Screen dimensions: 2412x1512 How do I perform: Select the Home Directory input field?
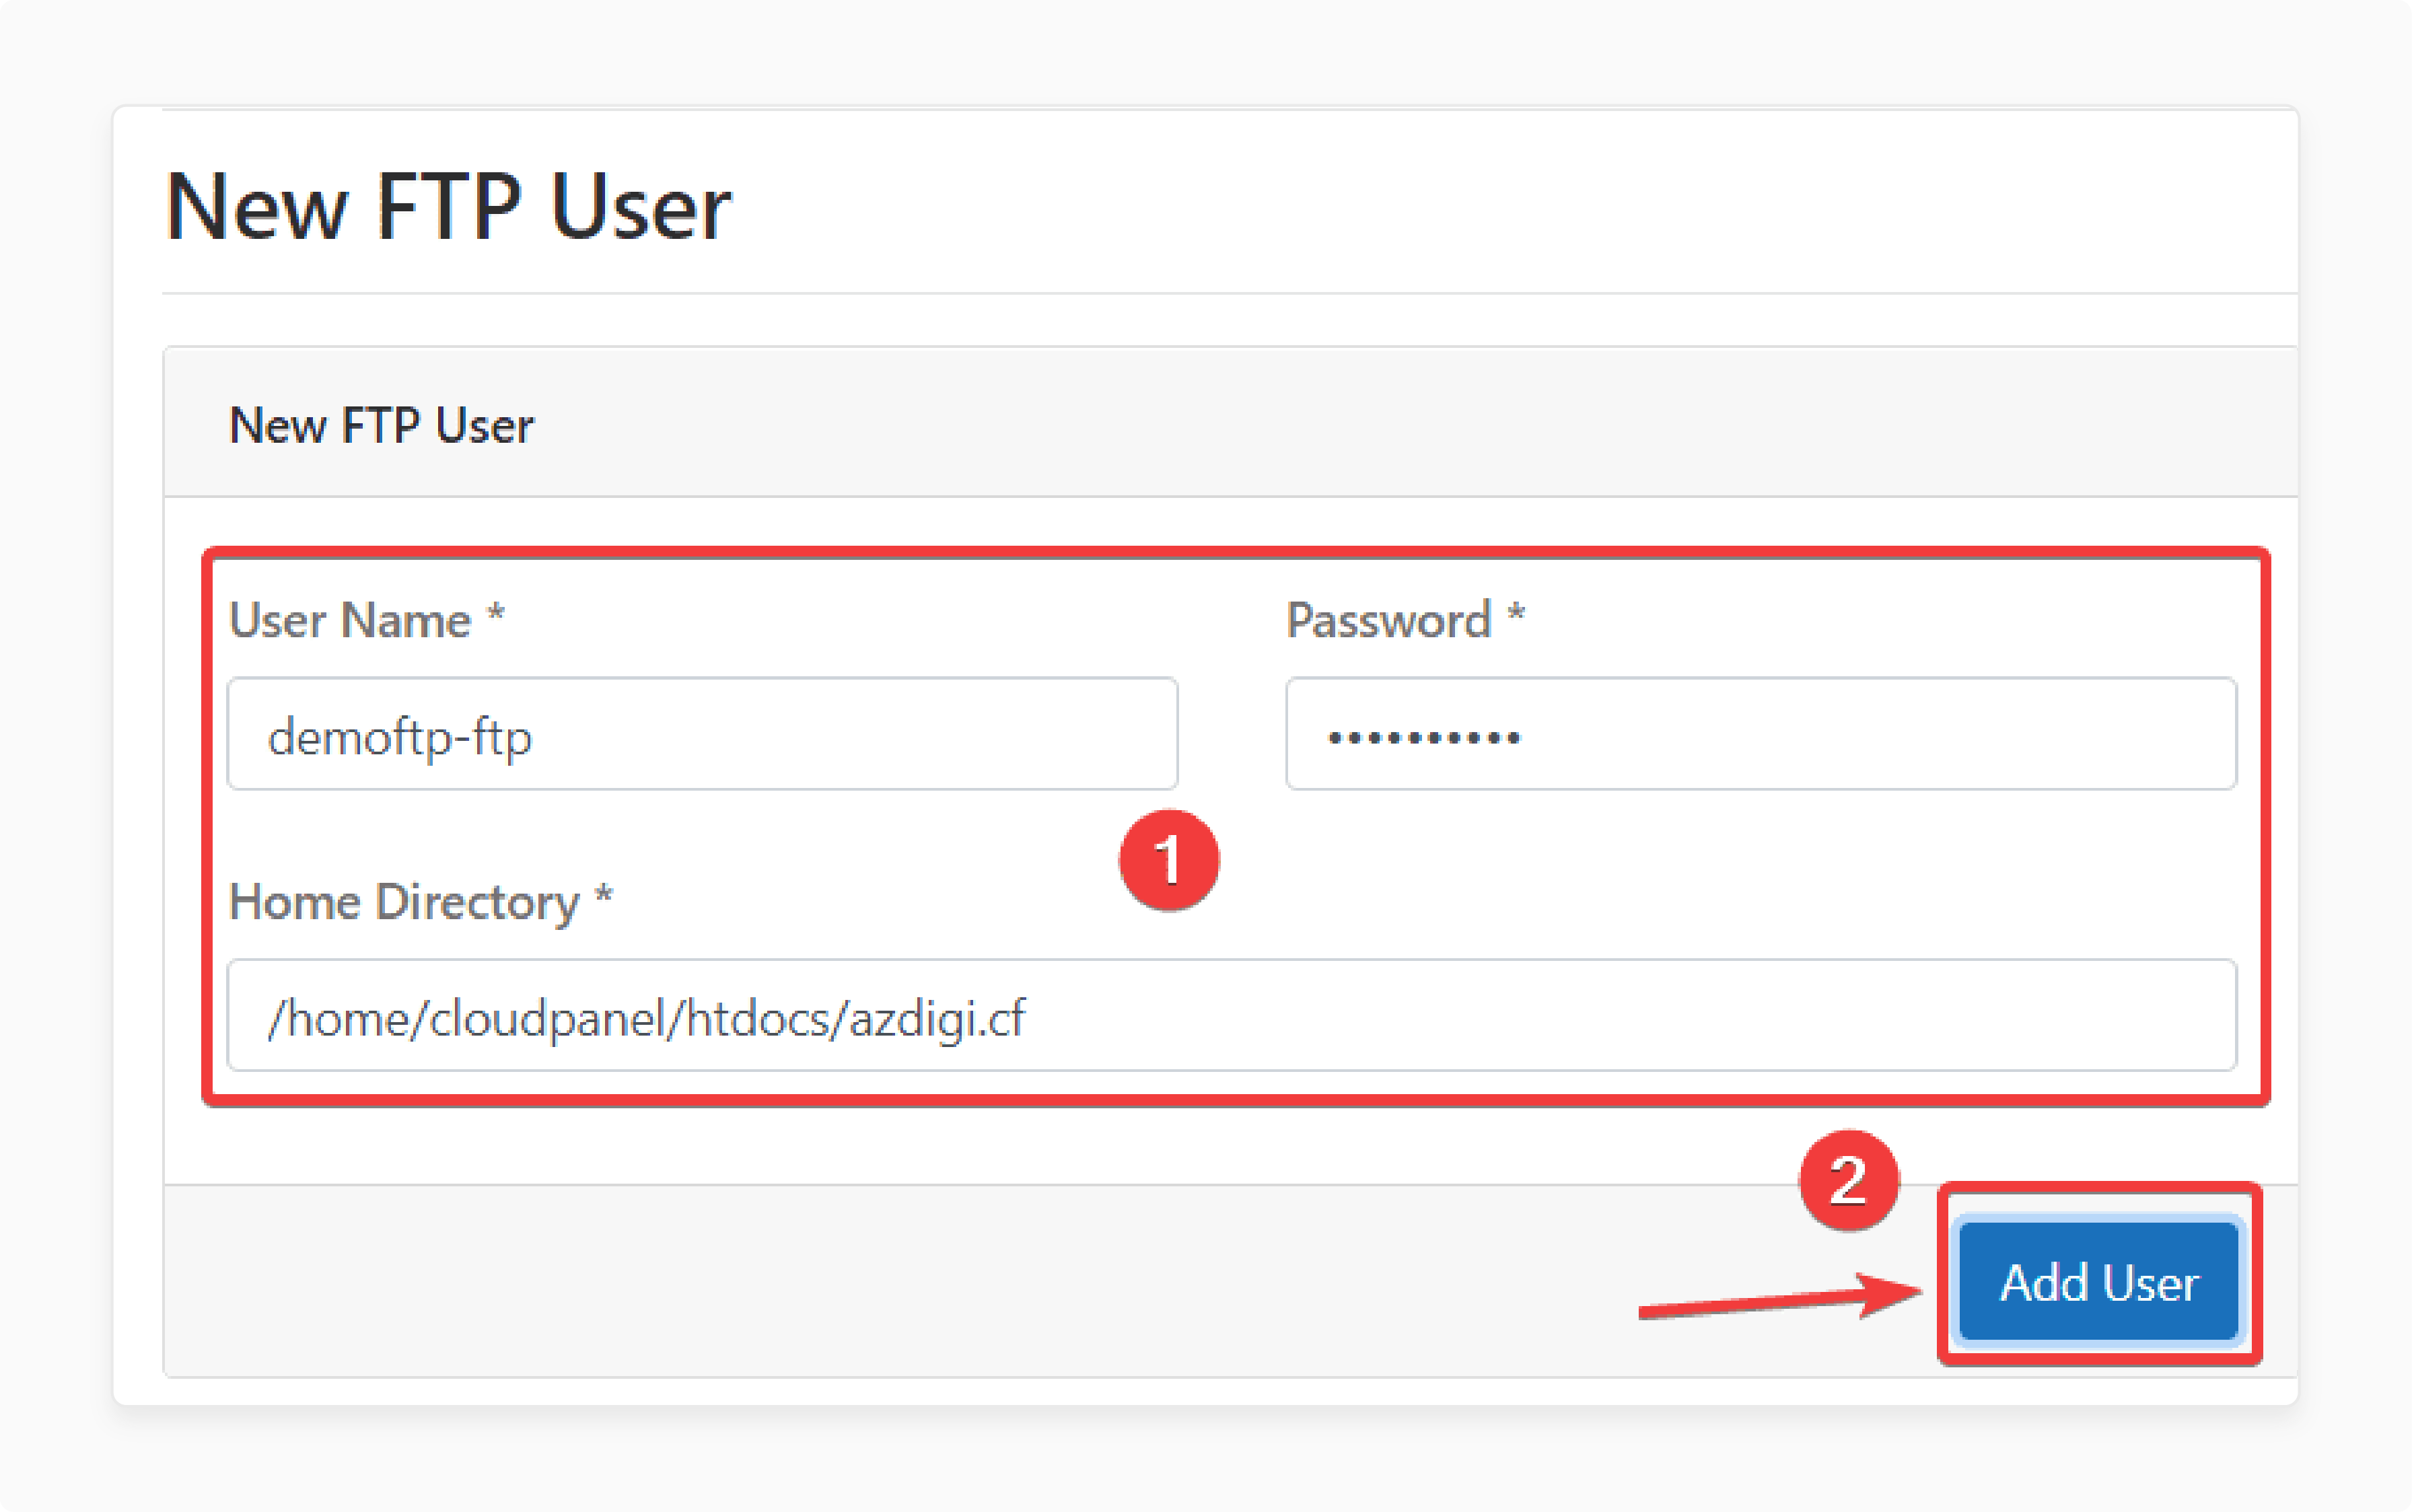tap(1232, 1015)
